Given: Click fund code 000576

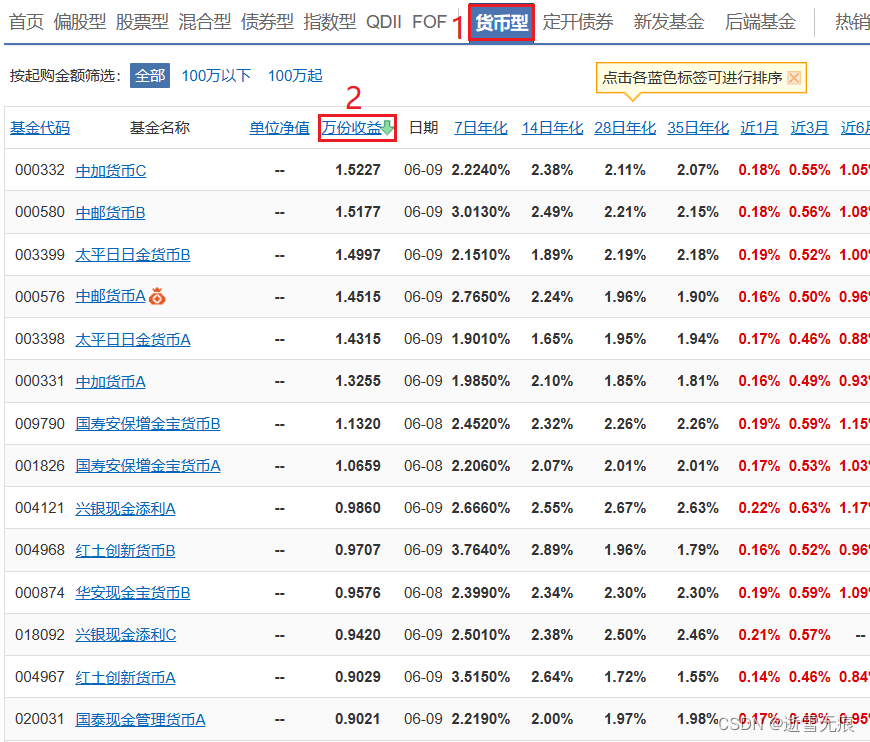Looking at the screenshot, I should tap(39, 296).
